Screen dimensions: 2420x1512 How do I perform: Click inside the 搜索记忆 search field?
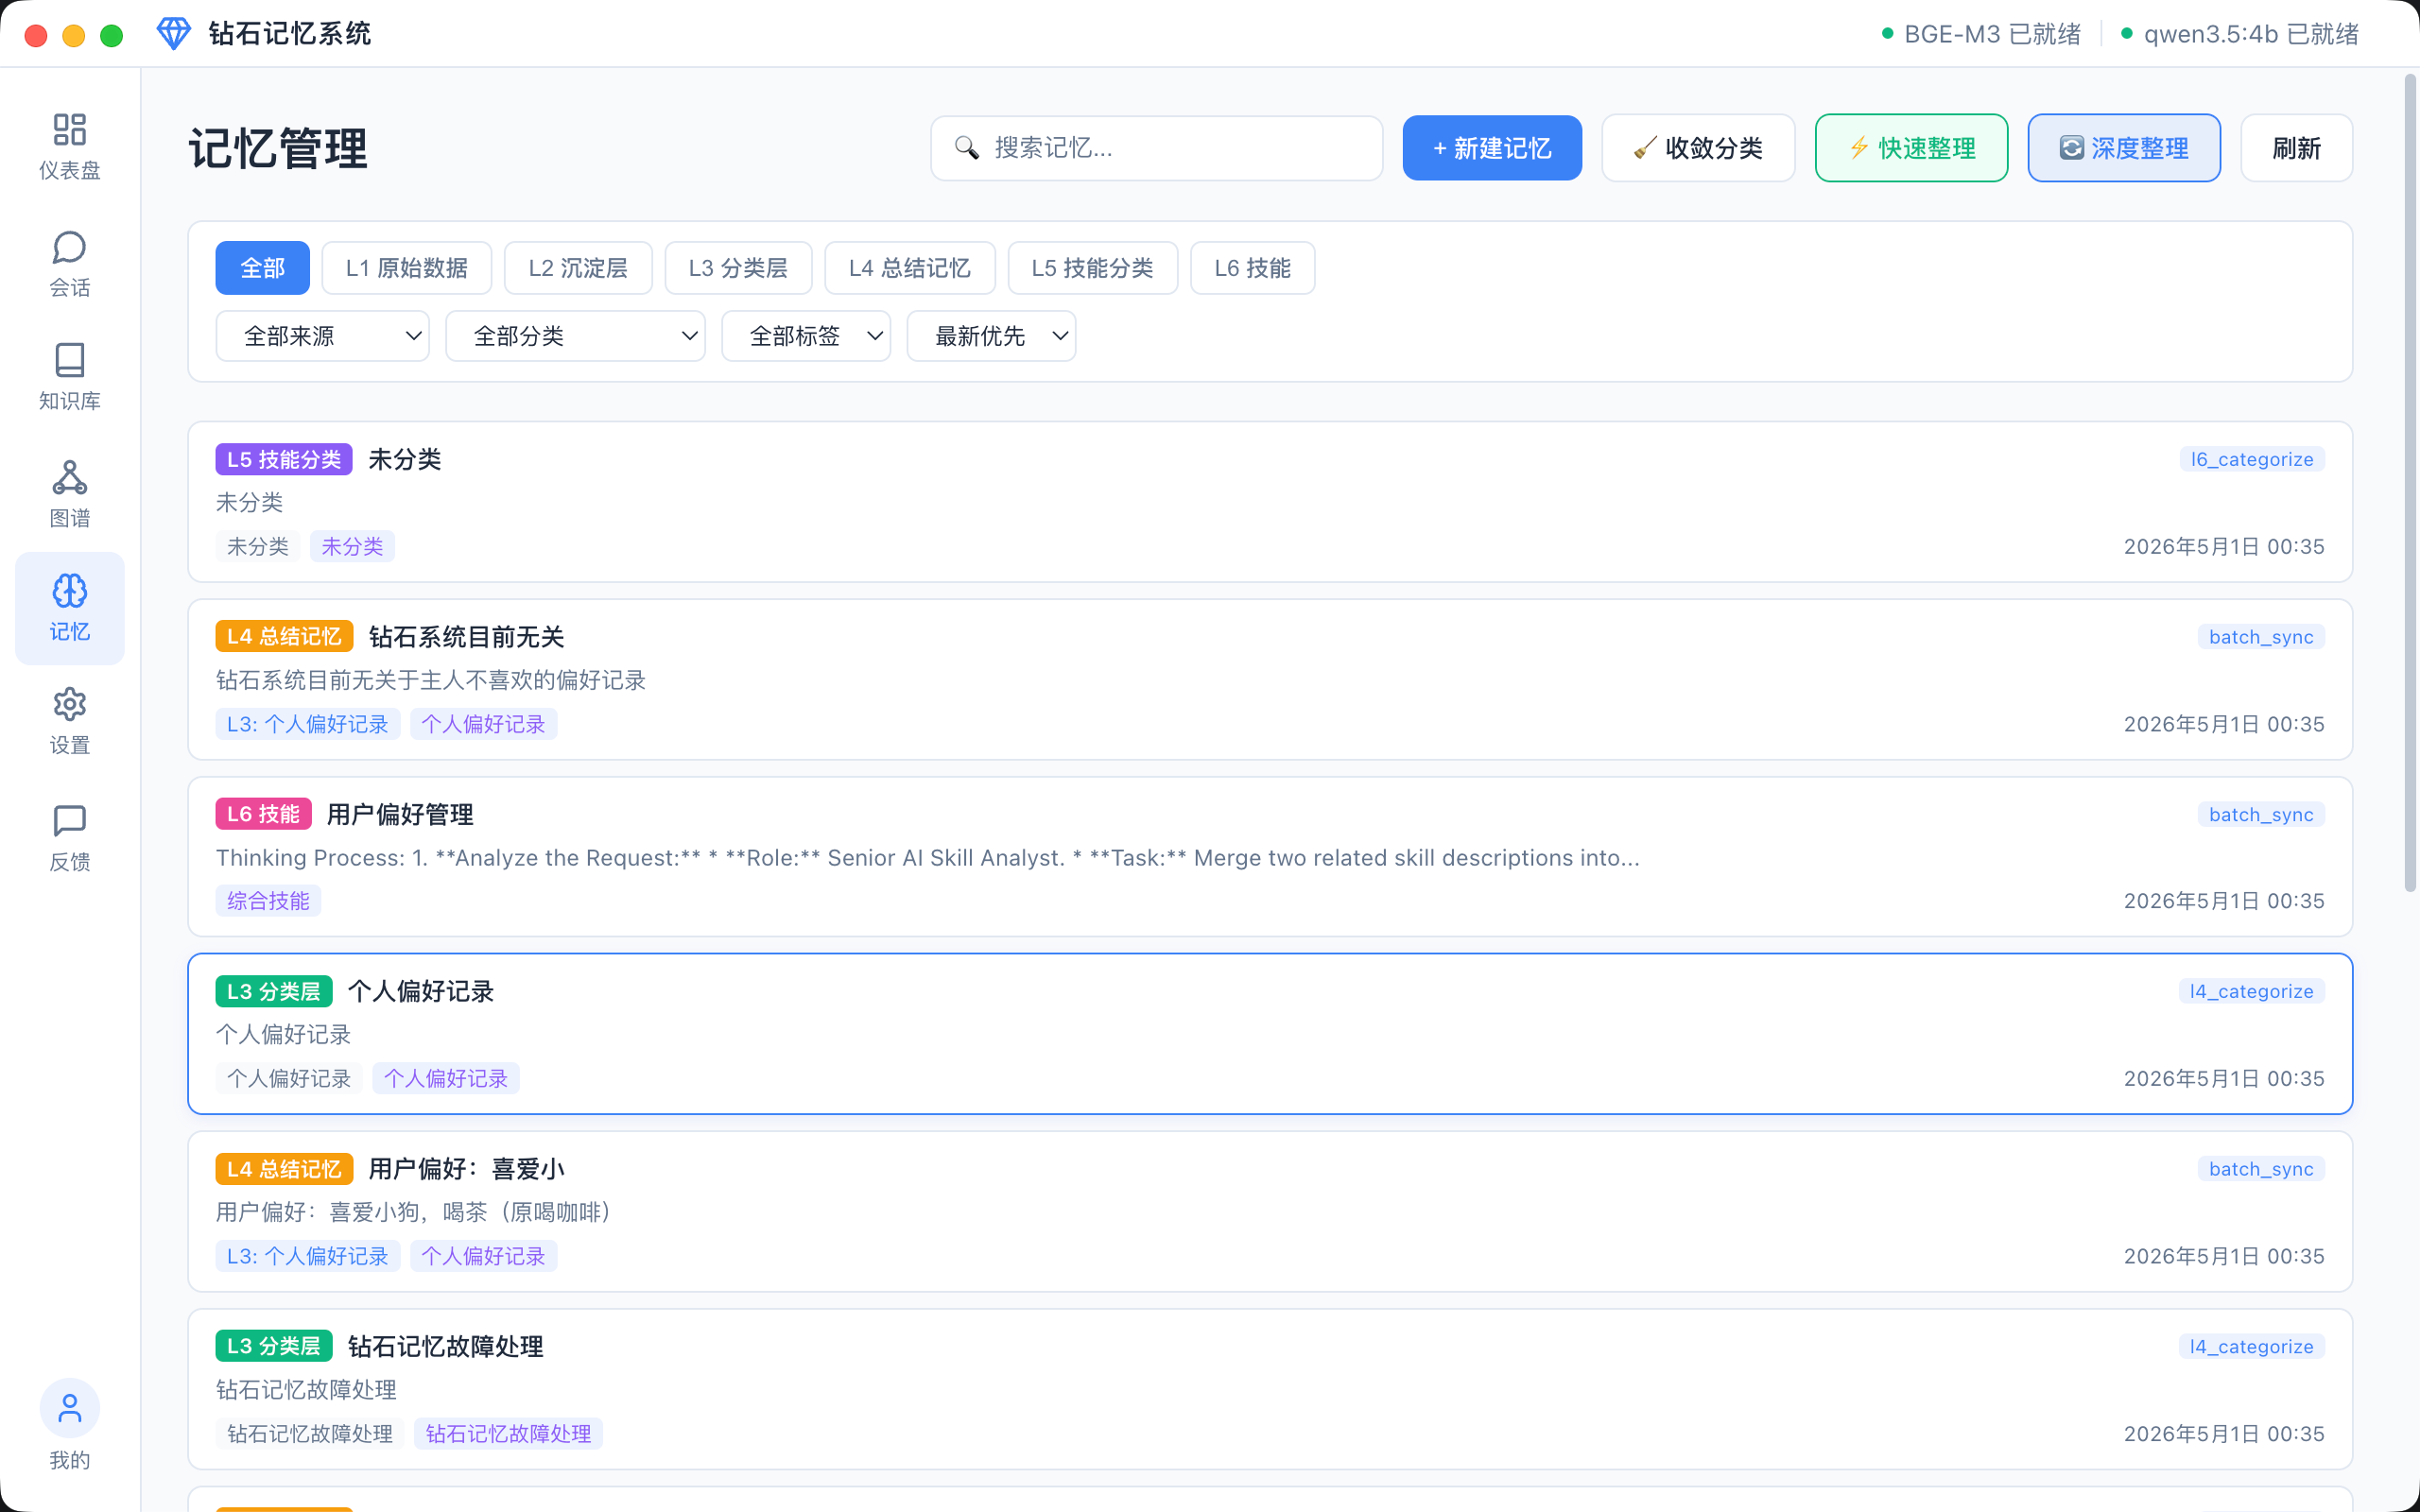1155,148
